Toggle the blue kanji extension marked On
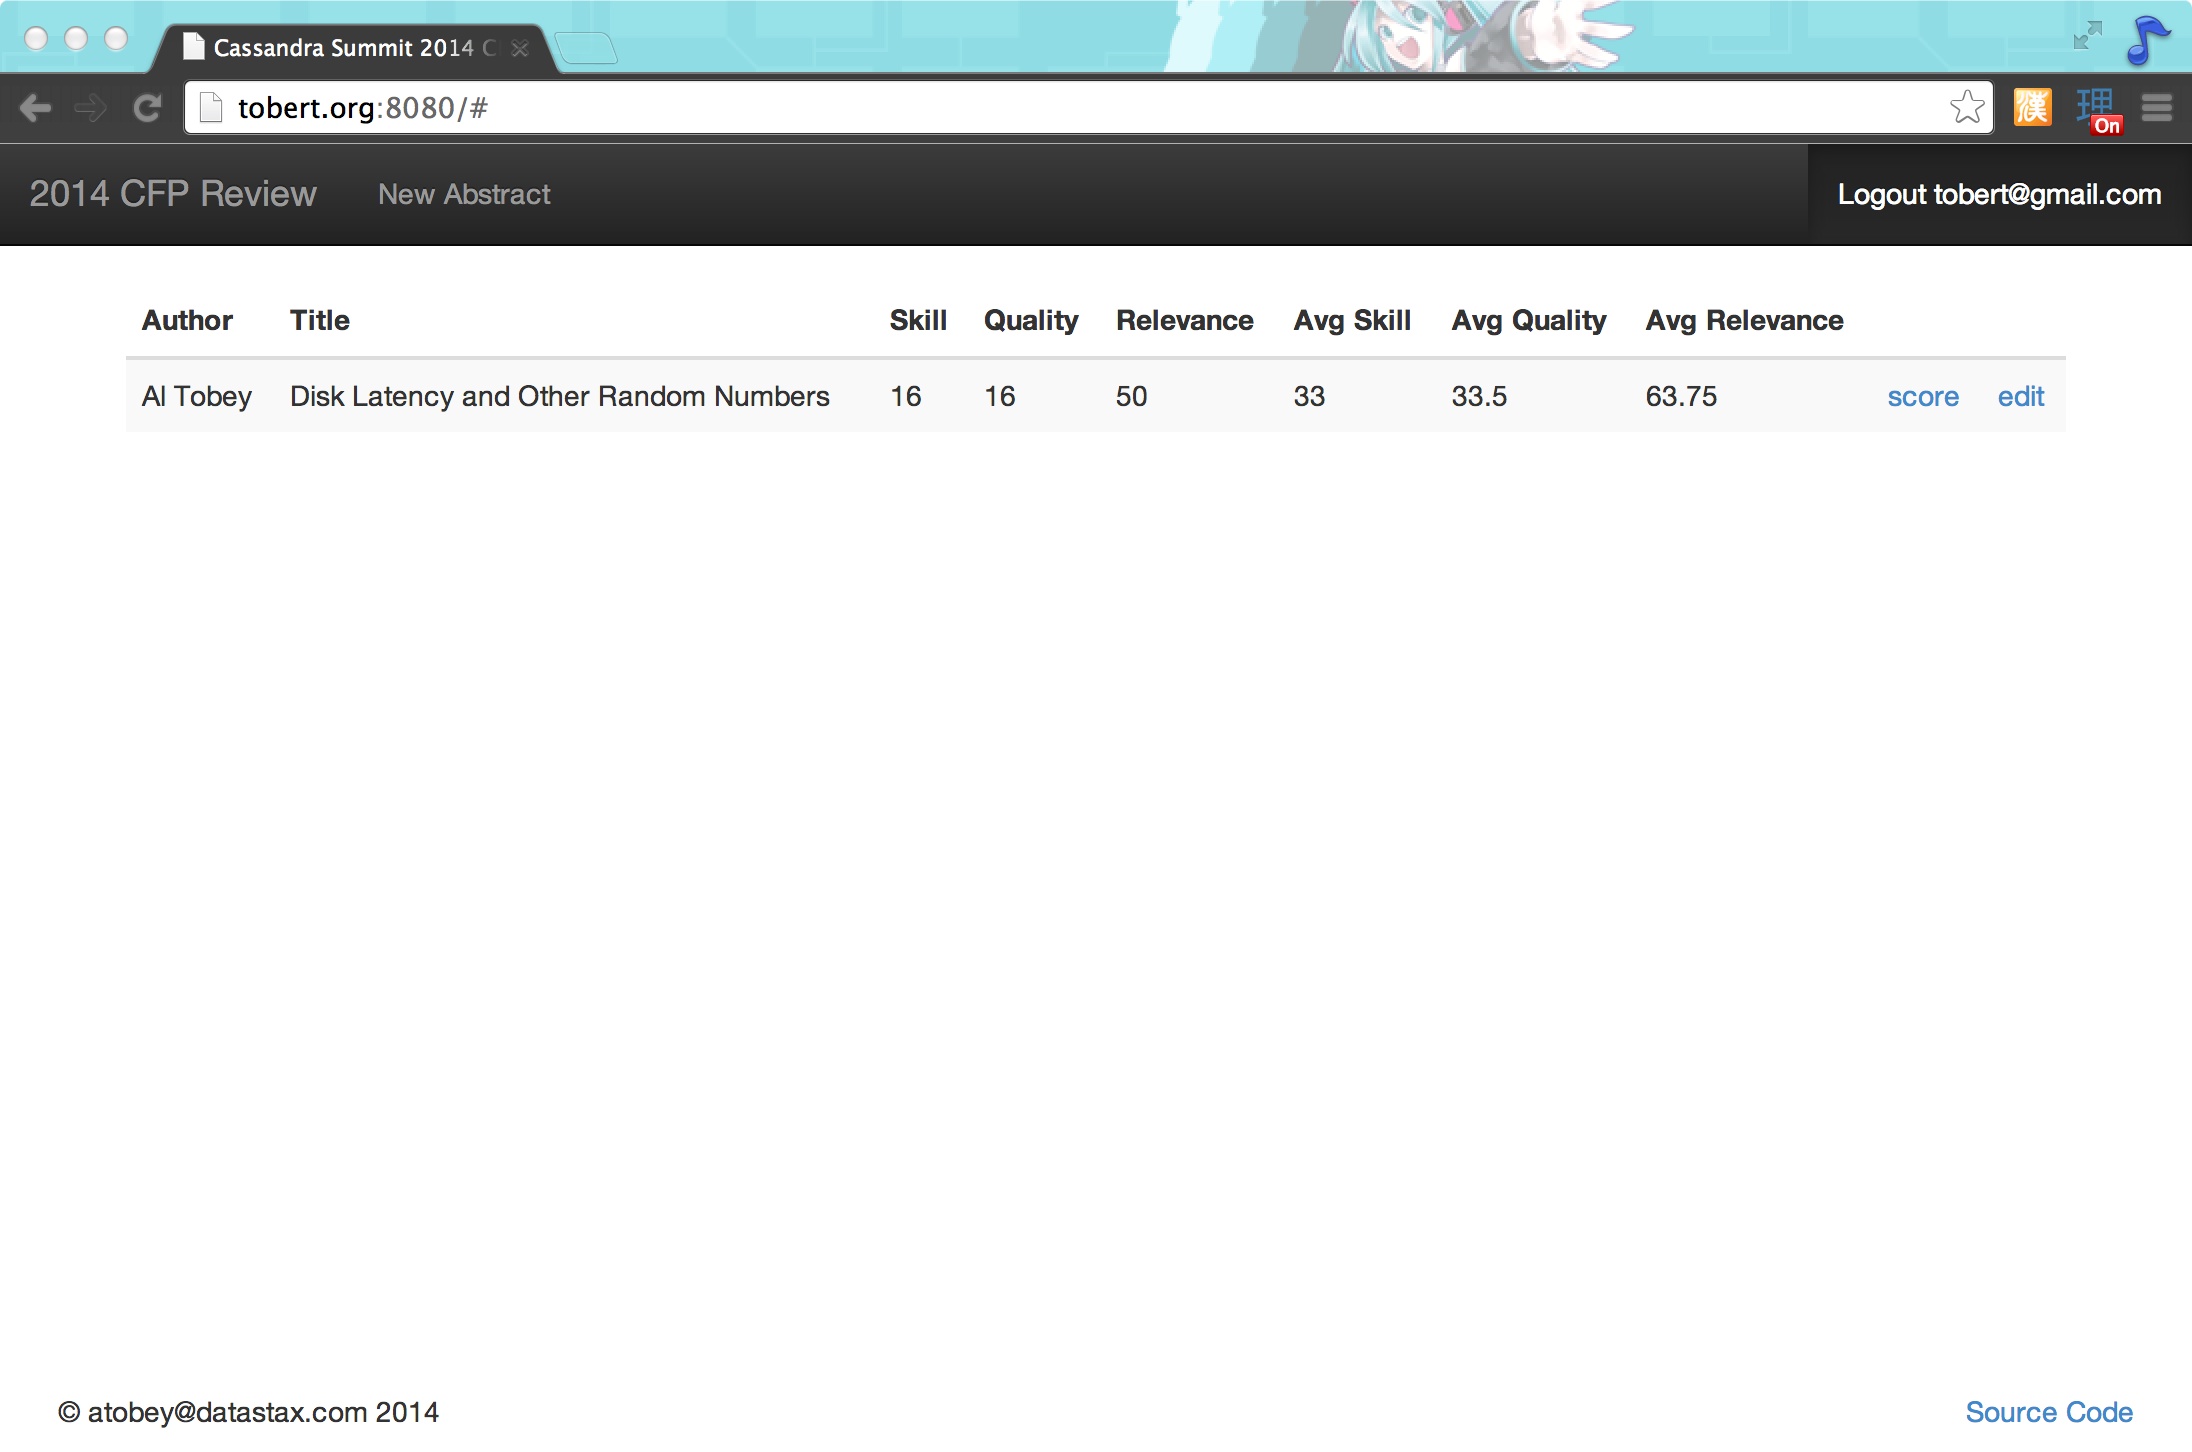 click(2096, 109)
